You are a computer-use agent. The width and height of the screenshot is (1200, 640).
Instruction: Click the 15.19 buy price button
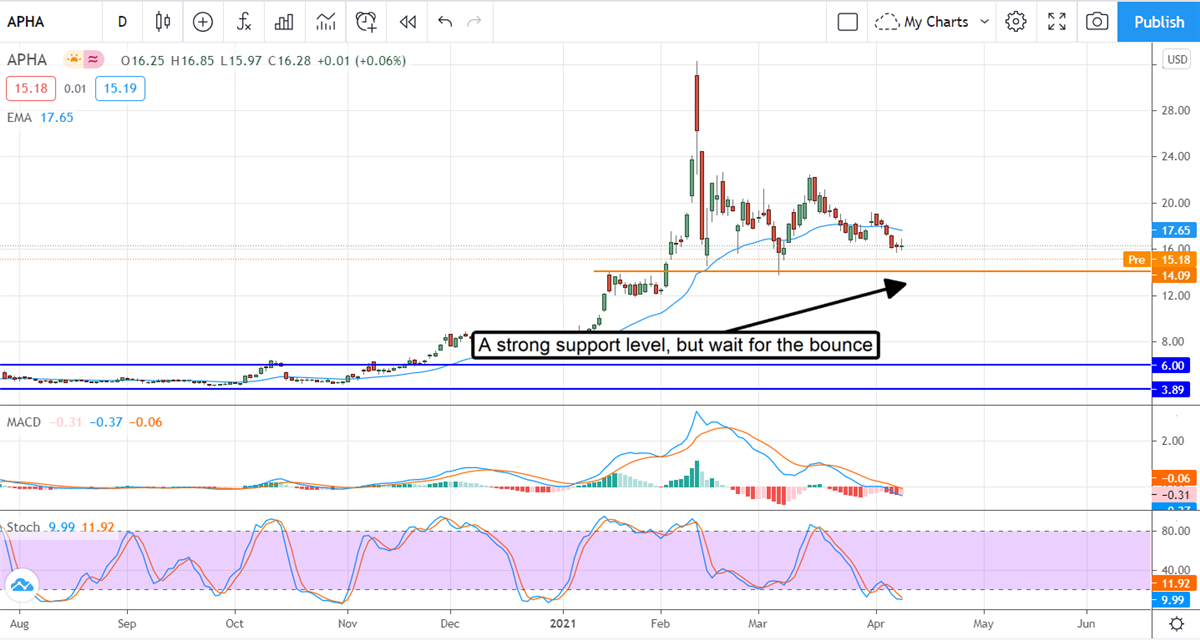(x=120, y=89)
